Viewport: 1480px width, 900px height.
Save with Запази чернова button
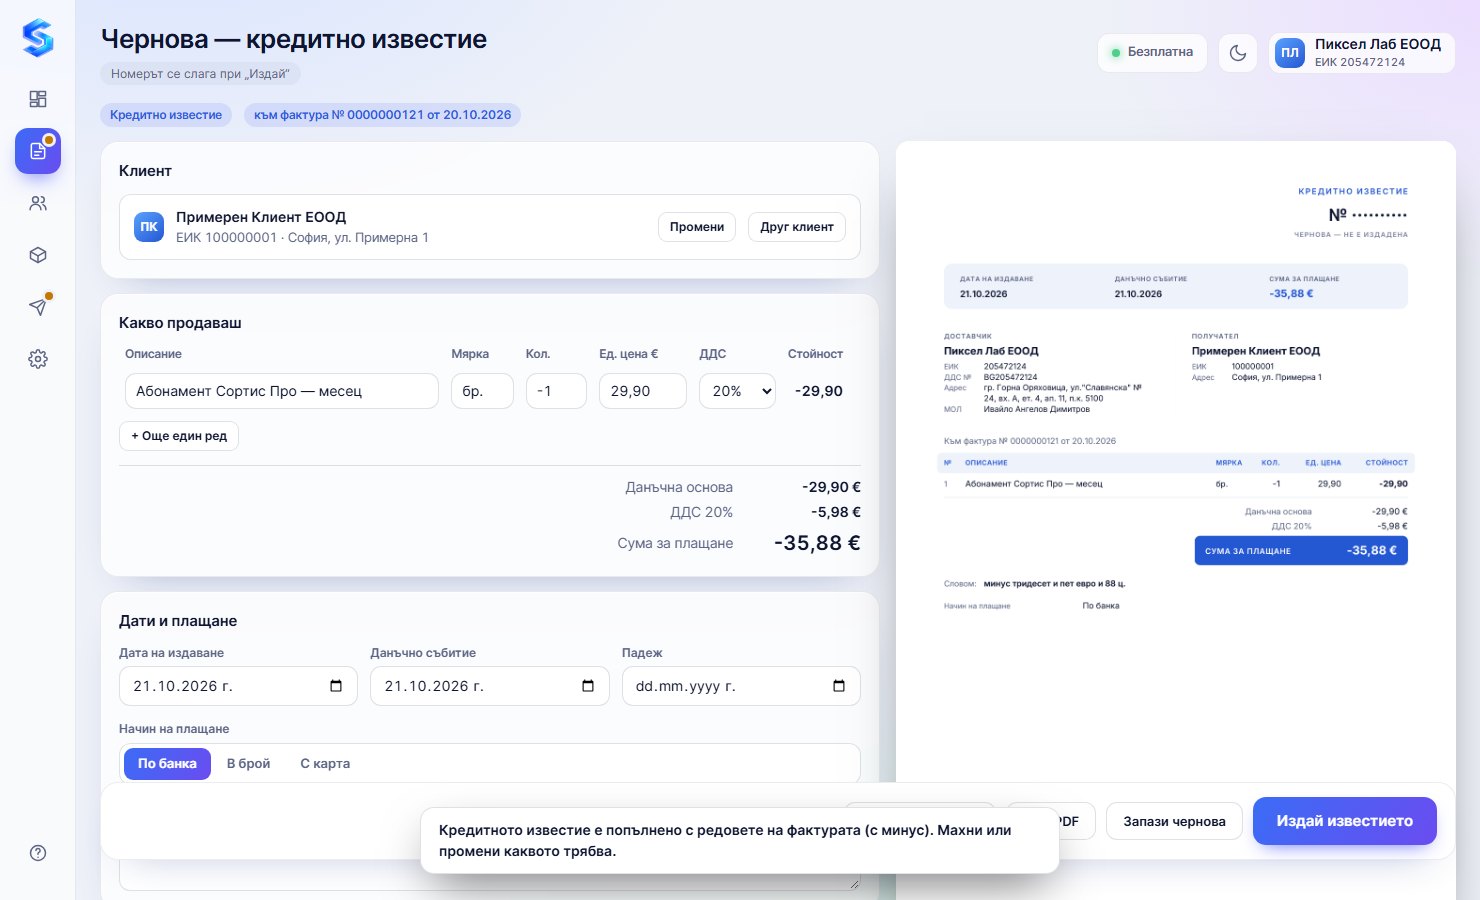(1174, 821)
